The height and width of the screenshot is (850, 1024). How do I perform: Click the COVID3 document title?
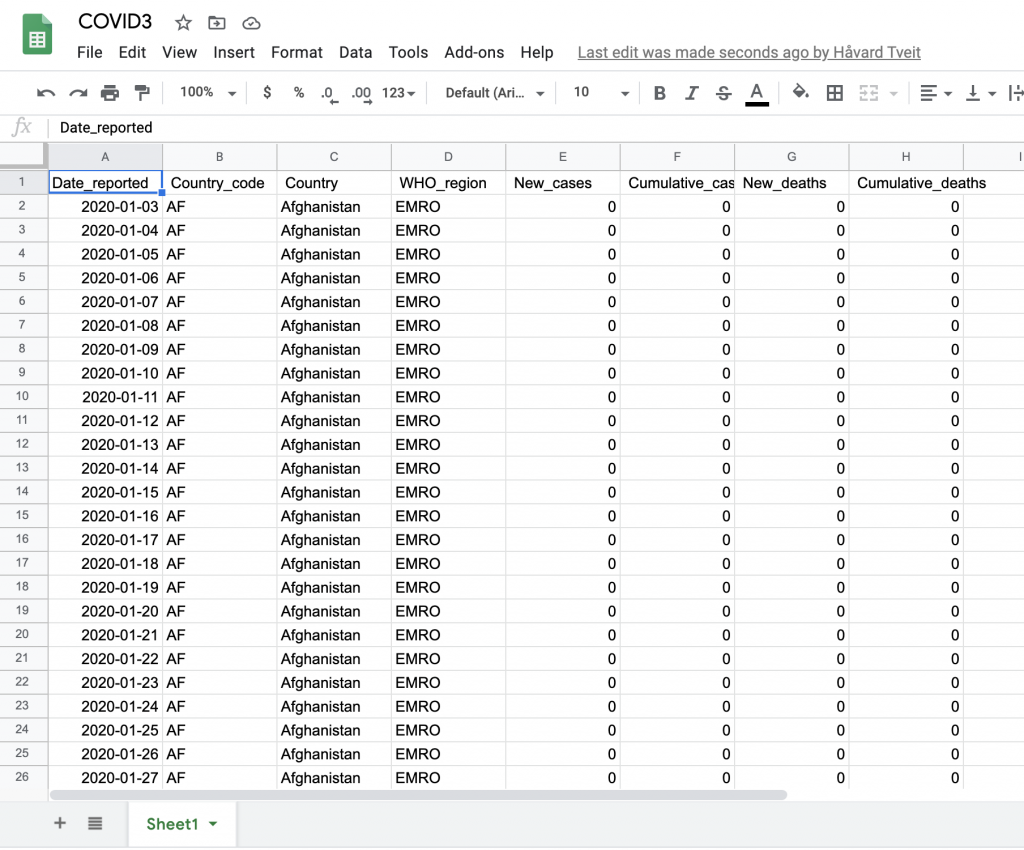(x=115, y=22)
